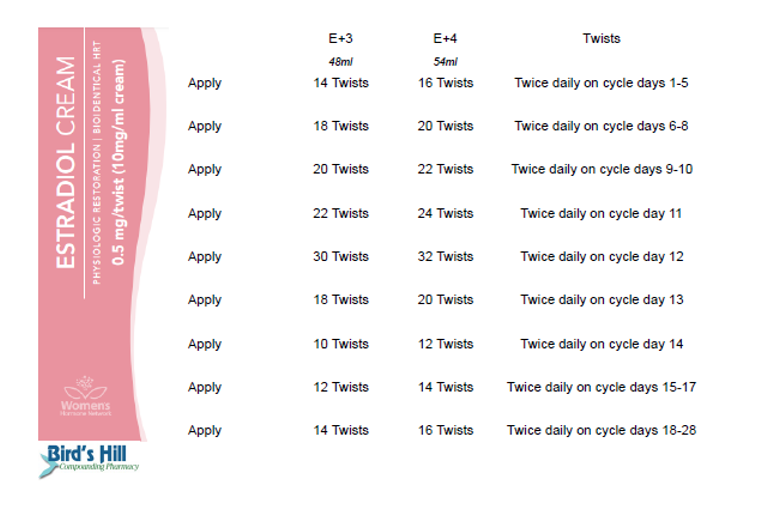Screen dimensions: 772x512
Task: Click the Bird's Hill Compounding Pharmacy logo
Action: coord(89,461)
